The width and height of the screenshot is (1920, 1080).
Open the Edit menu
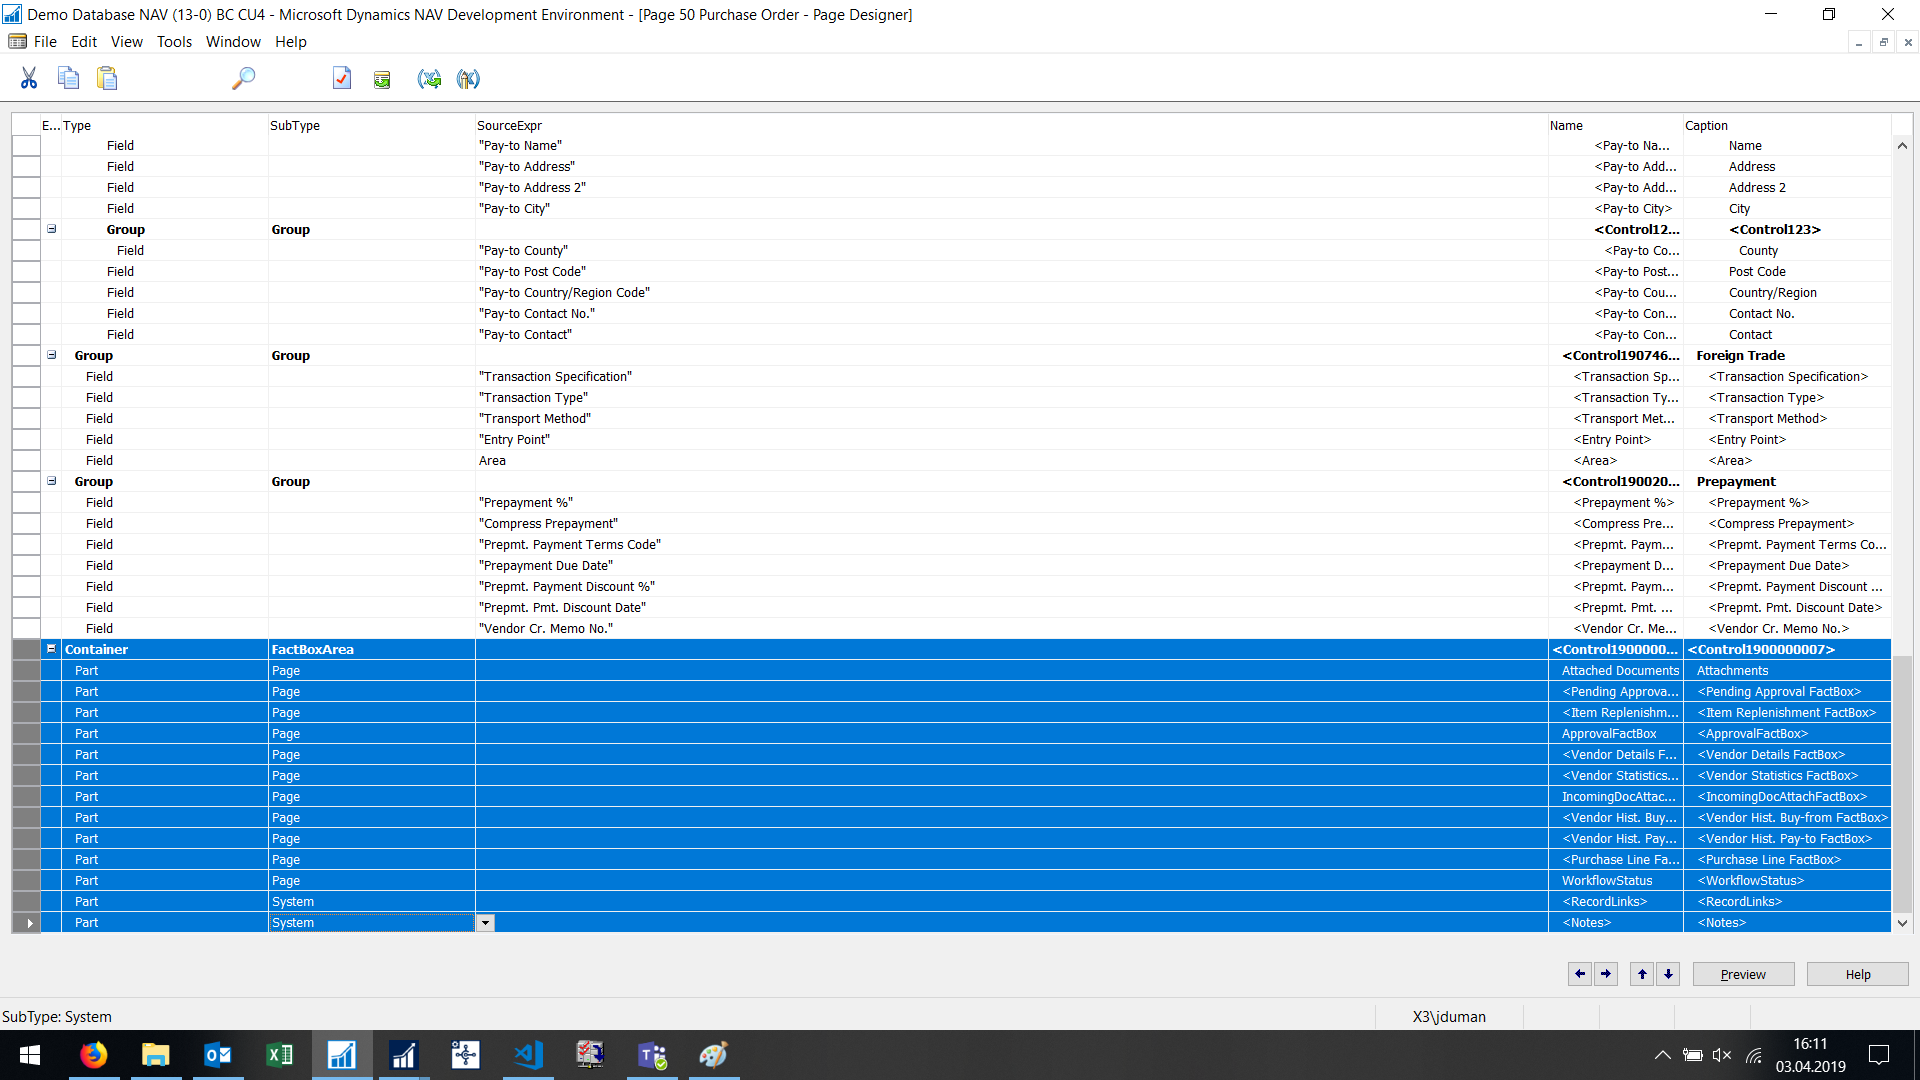point(84,41)
